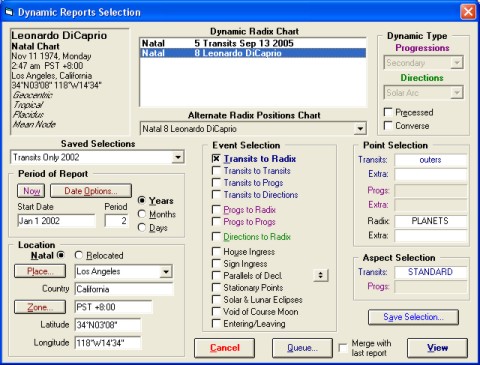Click the Transits point field showing outers

point(430,160)
